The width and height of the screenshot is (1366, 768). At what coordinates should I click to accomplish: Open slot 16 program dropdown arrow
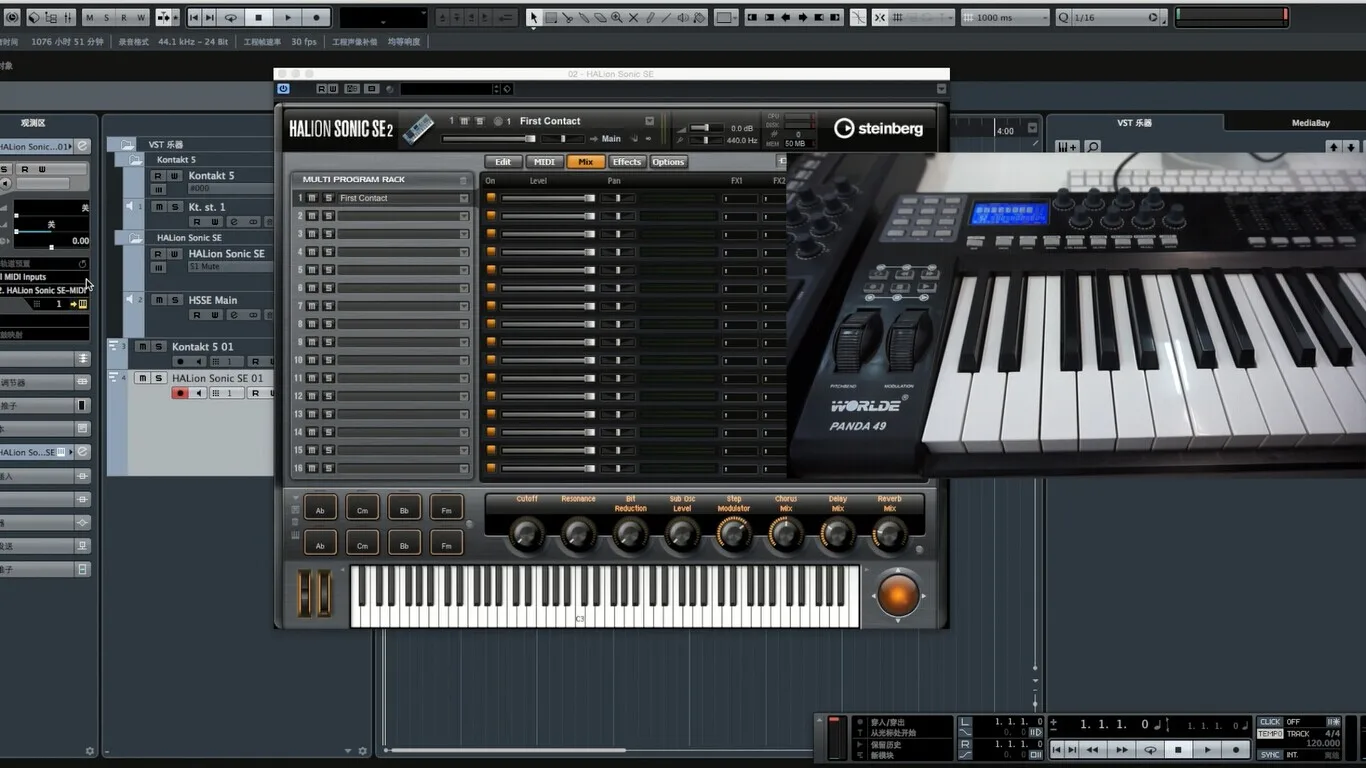tap(464, 468)
